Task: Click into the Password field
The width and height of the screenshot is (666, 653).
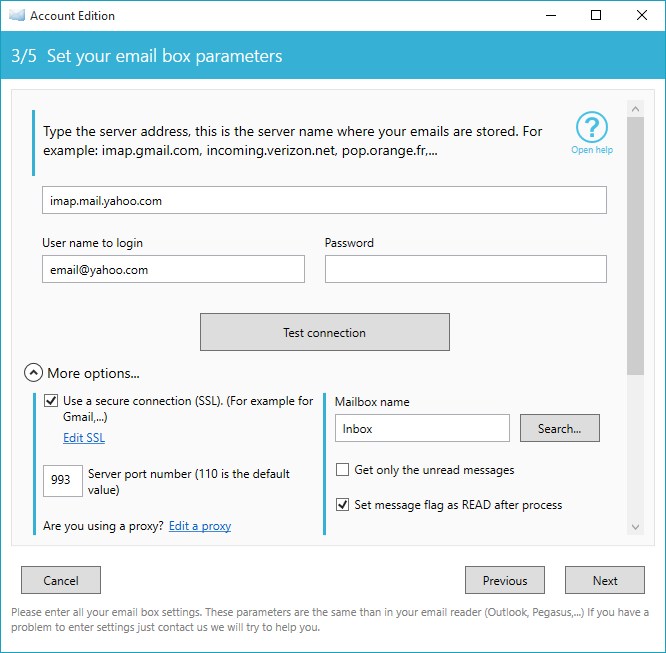Action: click(466, 269)
